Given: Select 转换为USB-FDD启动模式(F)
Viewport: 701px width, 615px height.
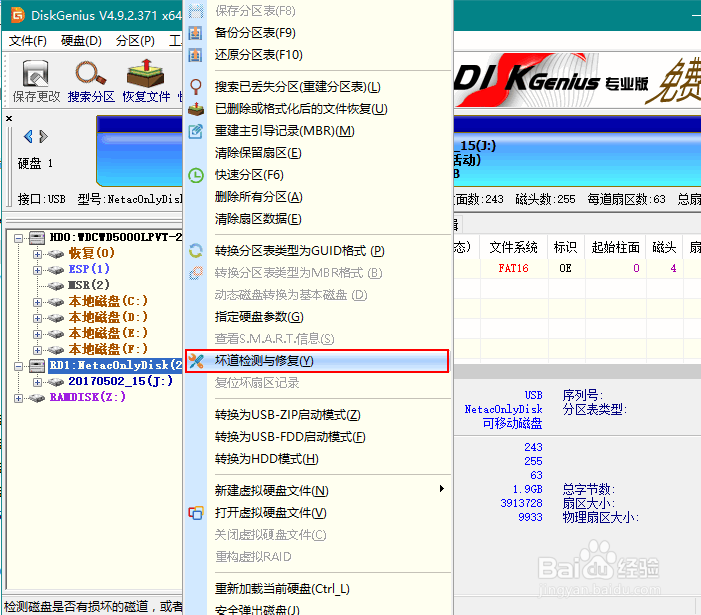Looking at the screenshot, I should click(290, 437).
